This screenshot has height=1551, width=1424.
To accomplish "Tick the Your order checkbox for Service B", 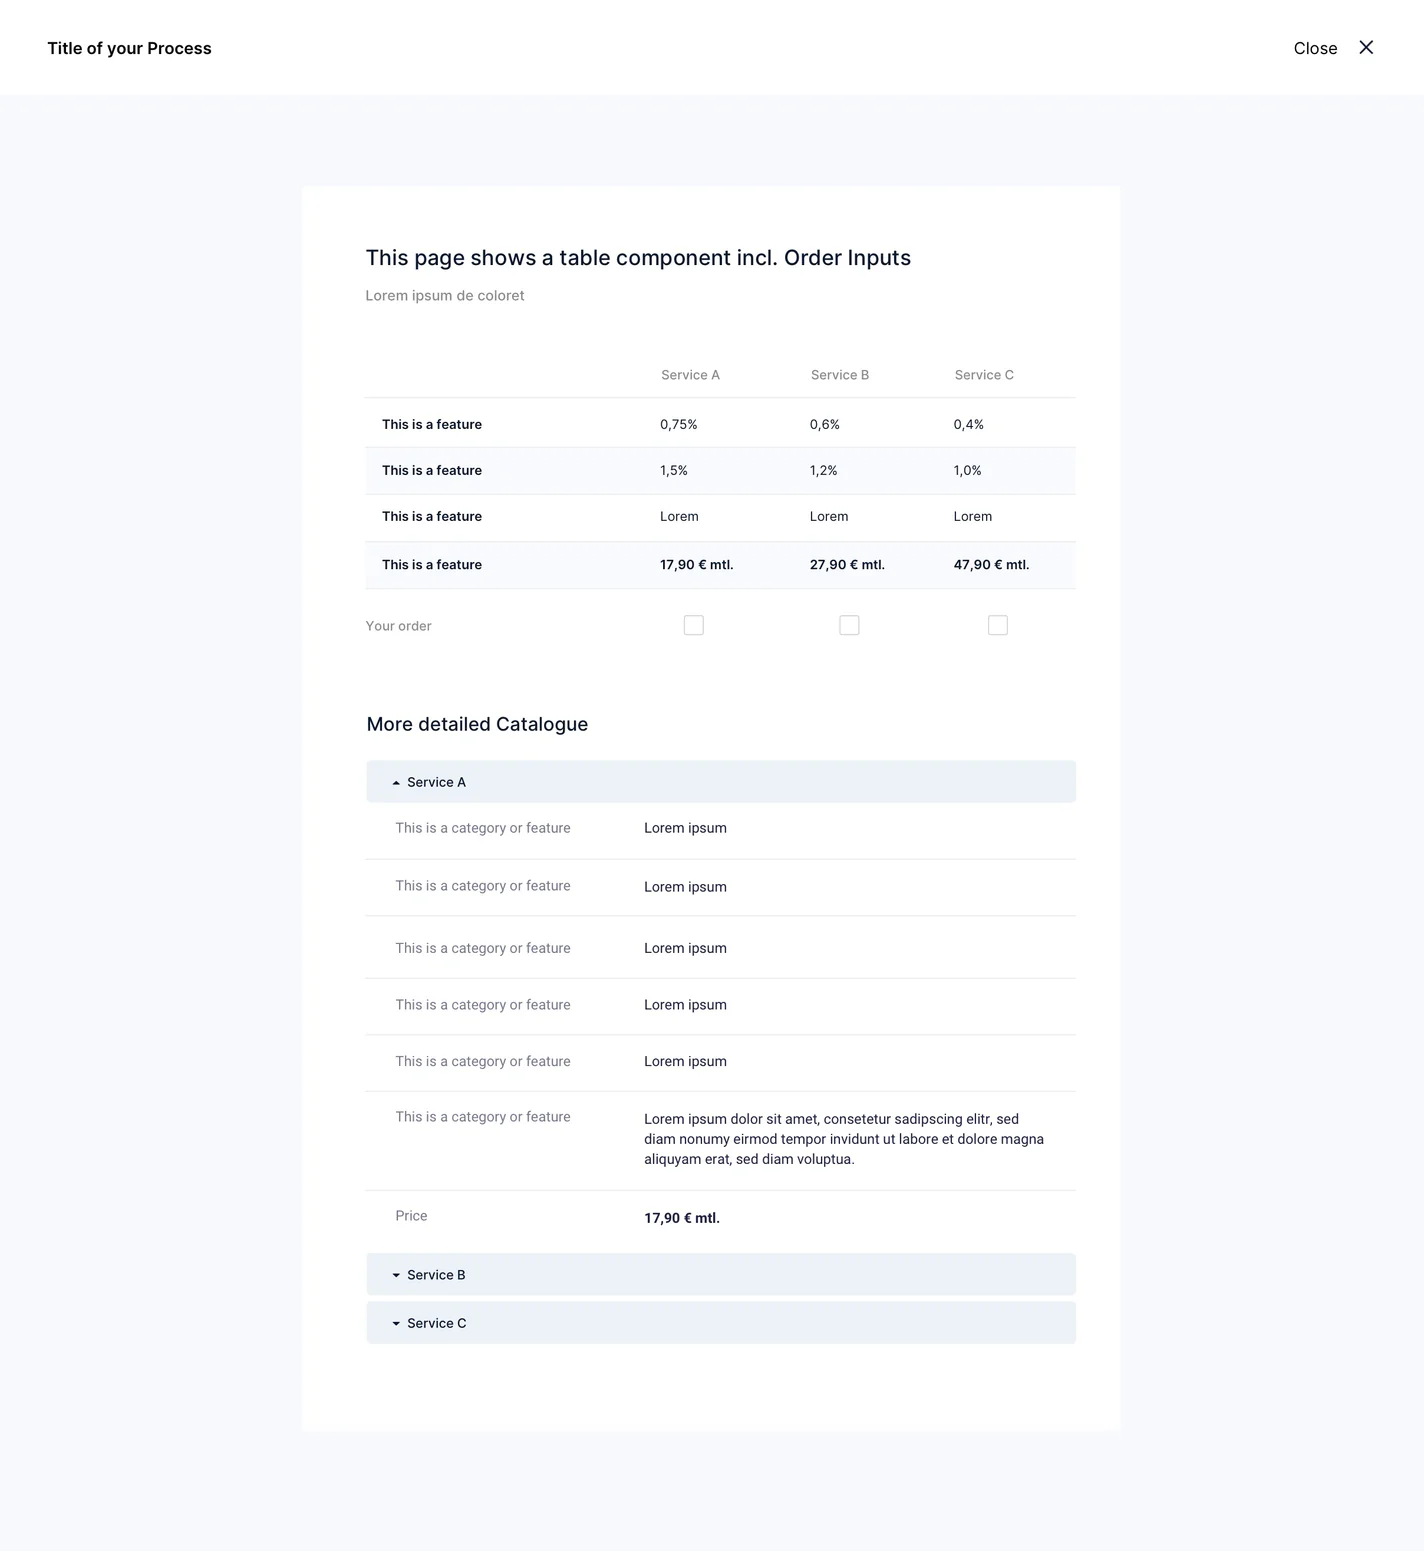I will [849, 625].
